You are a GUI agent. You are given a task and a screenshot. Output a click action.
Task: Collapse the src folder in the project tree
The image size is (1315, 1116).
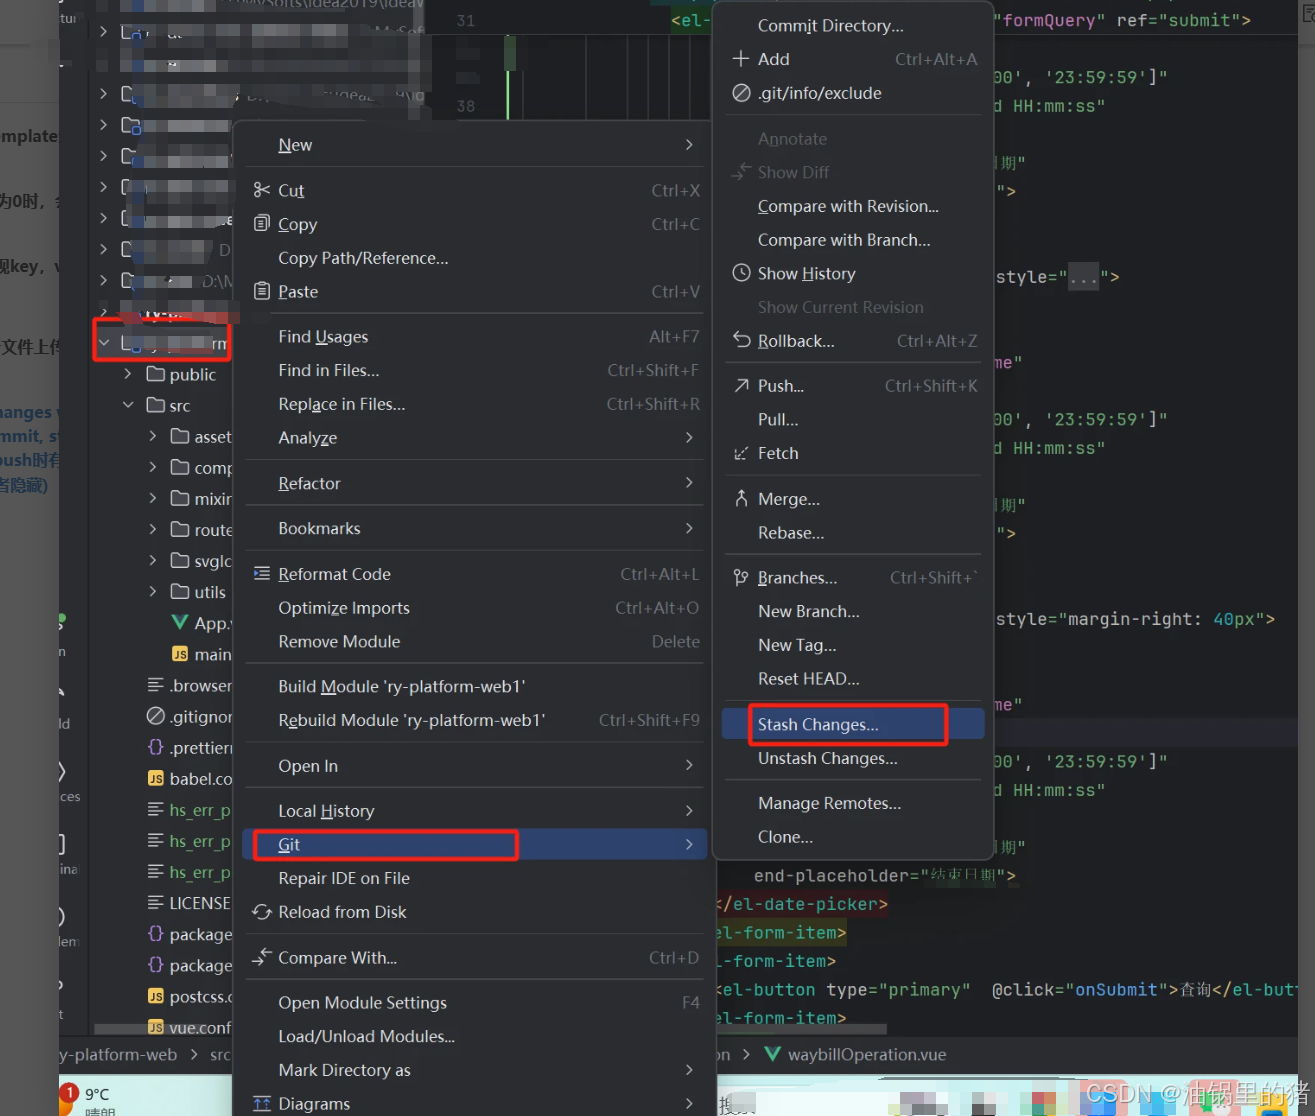128,405
